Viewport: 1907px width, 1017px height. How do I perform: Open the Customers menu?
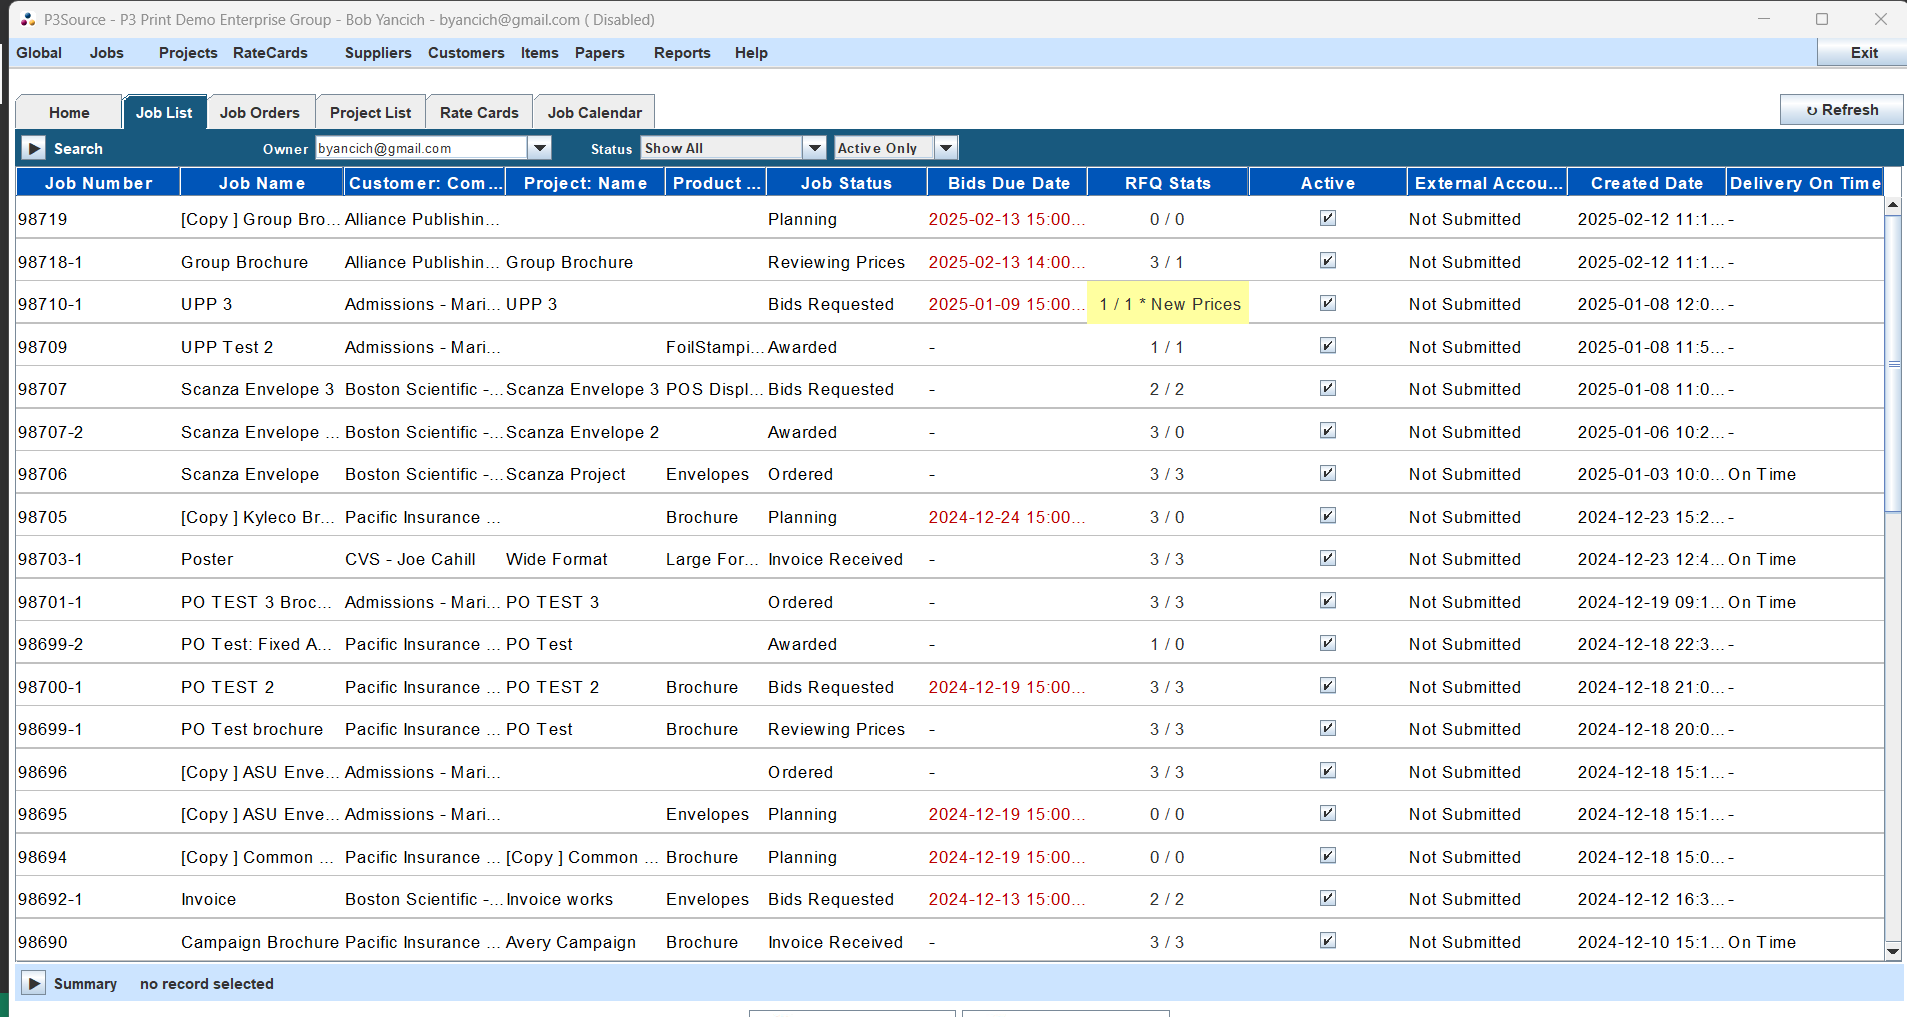465,53
